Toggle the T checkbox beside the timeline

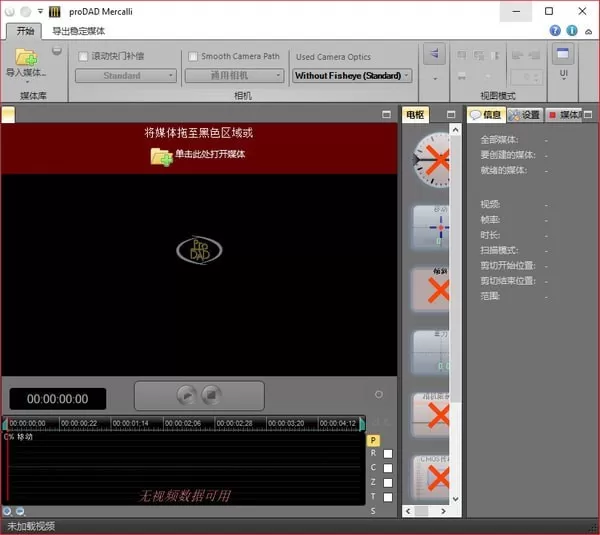(x=388, y=497)
